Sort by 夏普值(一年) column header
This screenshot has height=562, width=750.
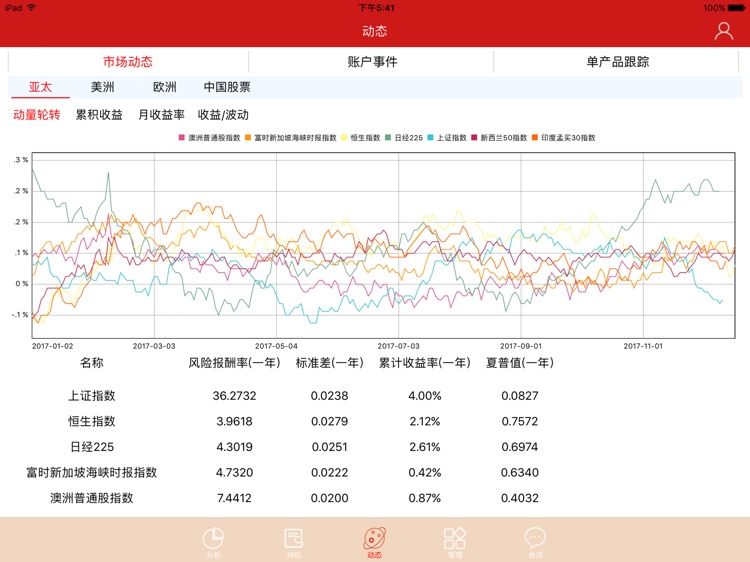pos(520,363)
